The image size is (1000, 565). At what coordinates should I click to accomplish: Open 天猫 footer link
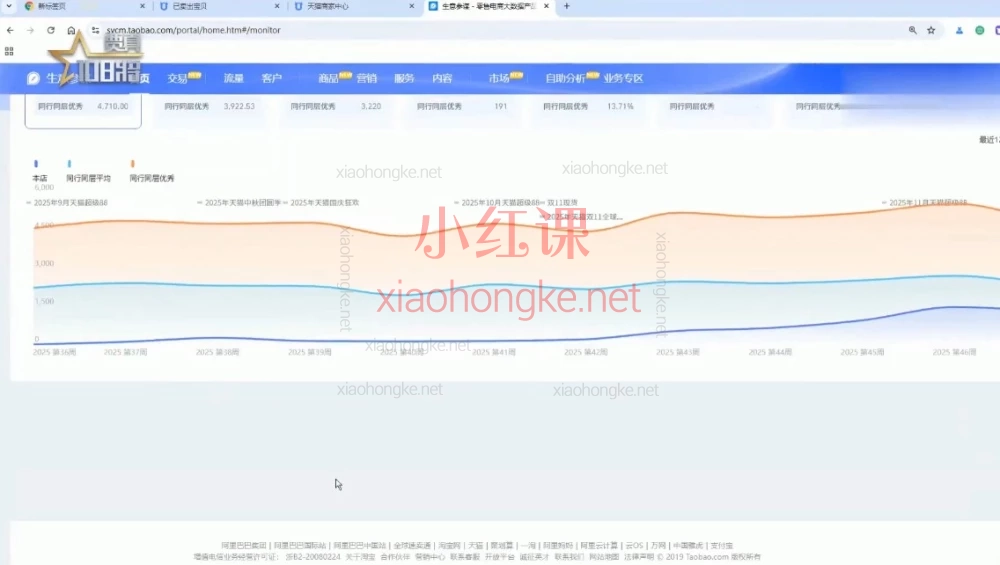tap(476, 546)
